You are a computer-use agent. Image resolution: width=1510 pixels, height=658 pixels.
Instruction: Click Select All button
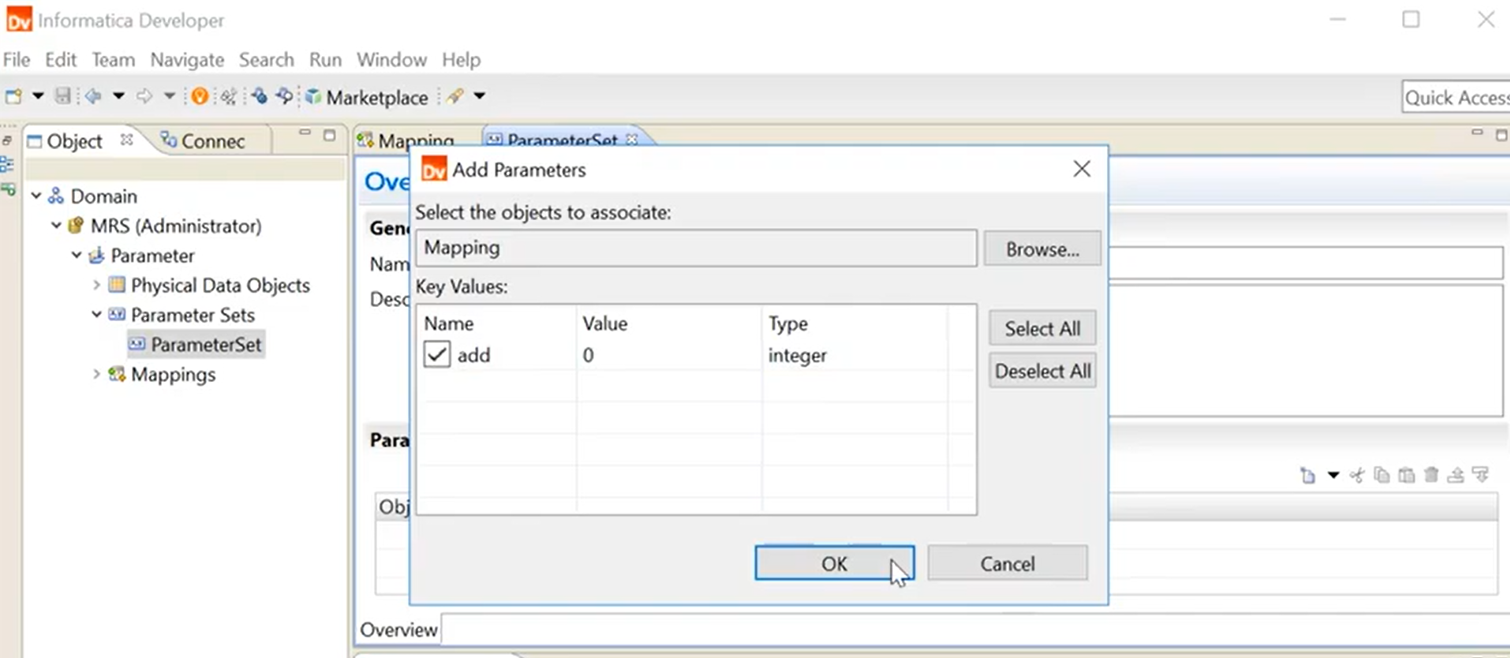click(1042, 328)
